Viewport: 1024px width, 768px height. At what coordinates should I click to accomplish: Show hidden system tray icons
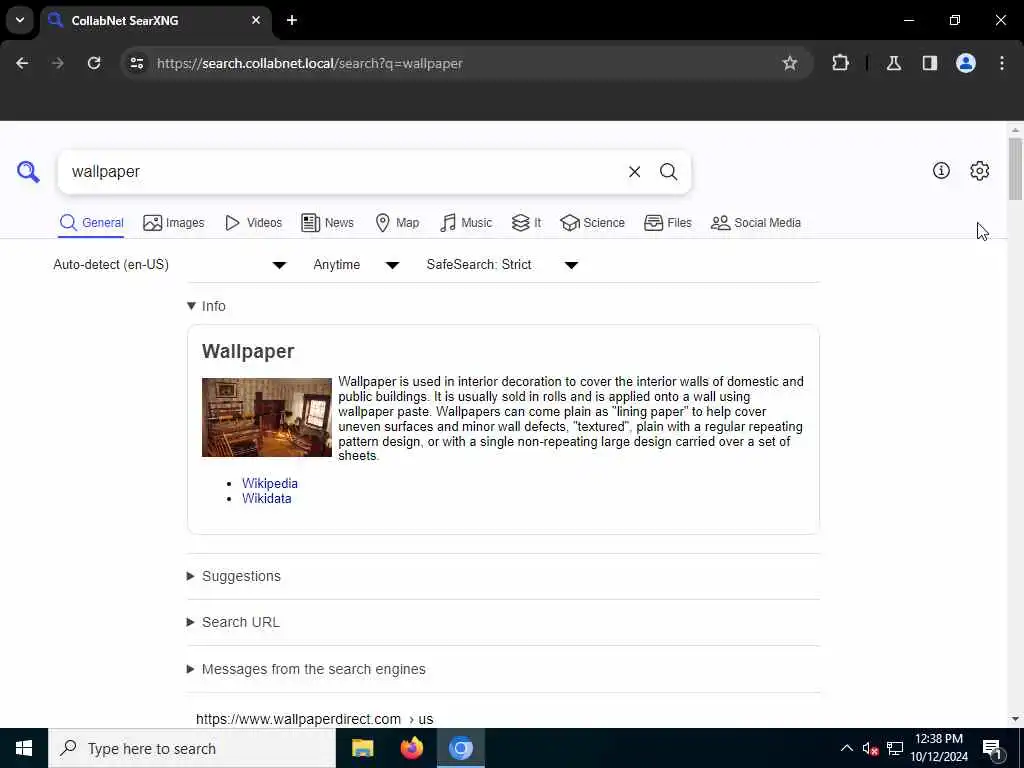[846, 748]
